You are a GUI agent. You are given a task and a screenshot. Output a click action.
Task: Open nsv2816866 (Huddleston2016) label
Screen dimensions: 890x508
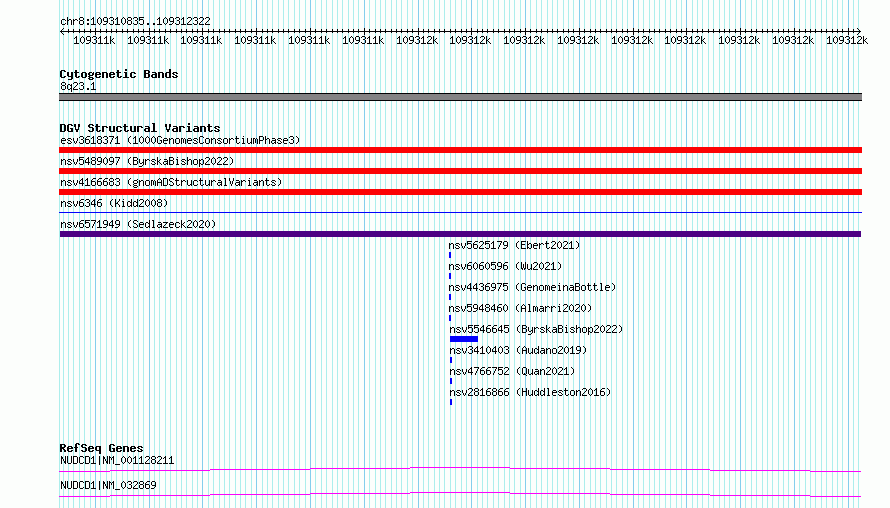[x=530, y=392]
